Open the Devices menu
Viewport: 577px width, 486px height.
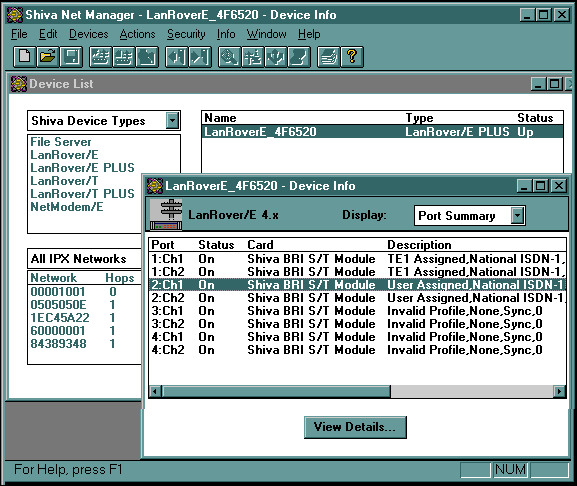(89, 34)
